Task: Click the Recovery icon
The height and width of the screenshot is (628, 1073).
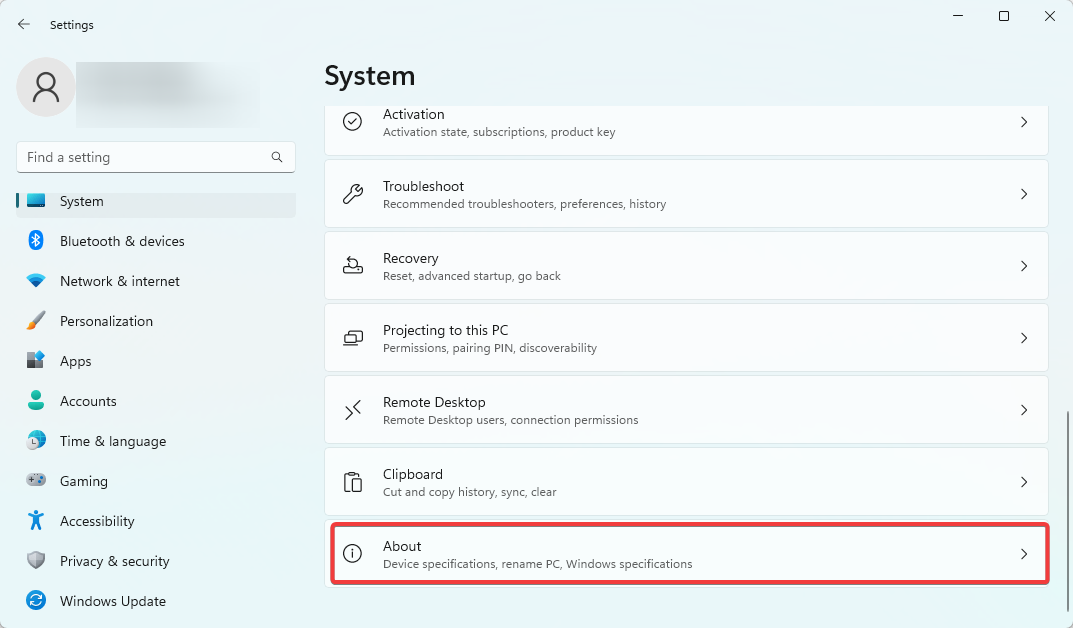Action: tap(352, 265)
